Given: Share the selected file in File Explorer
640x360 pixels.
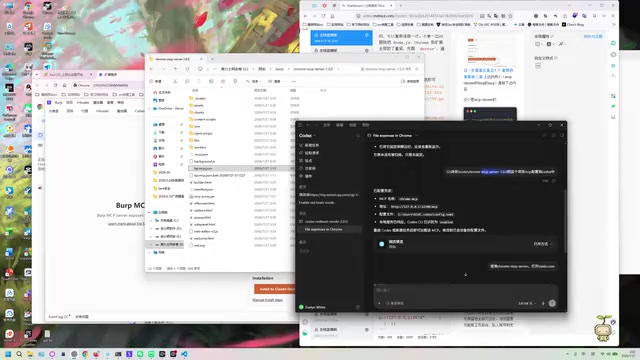Looking at the screenshot, I should click(223, 81).
